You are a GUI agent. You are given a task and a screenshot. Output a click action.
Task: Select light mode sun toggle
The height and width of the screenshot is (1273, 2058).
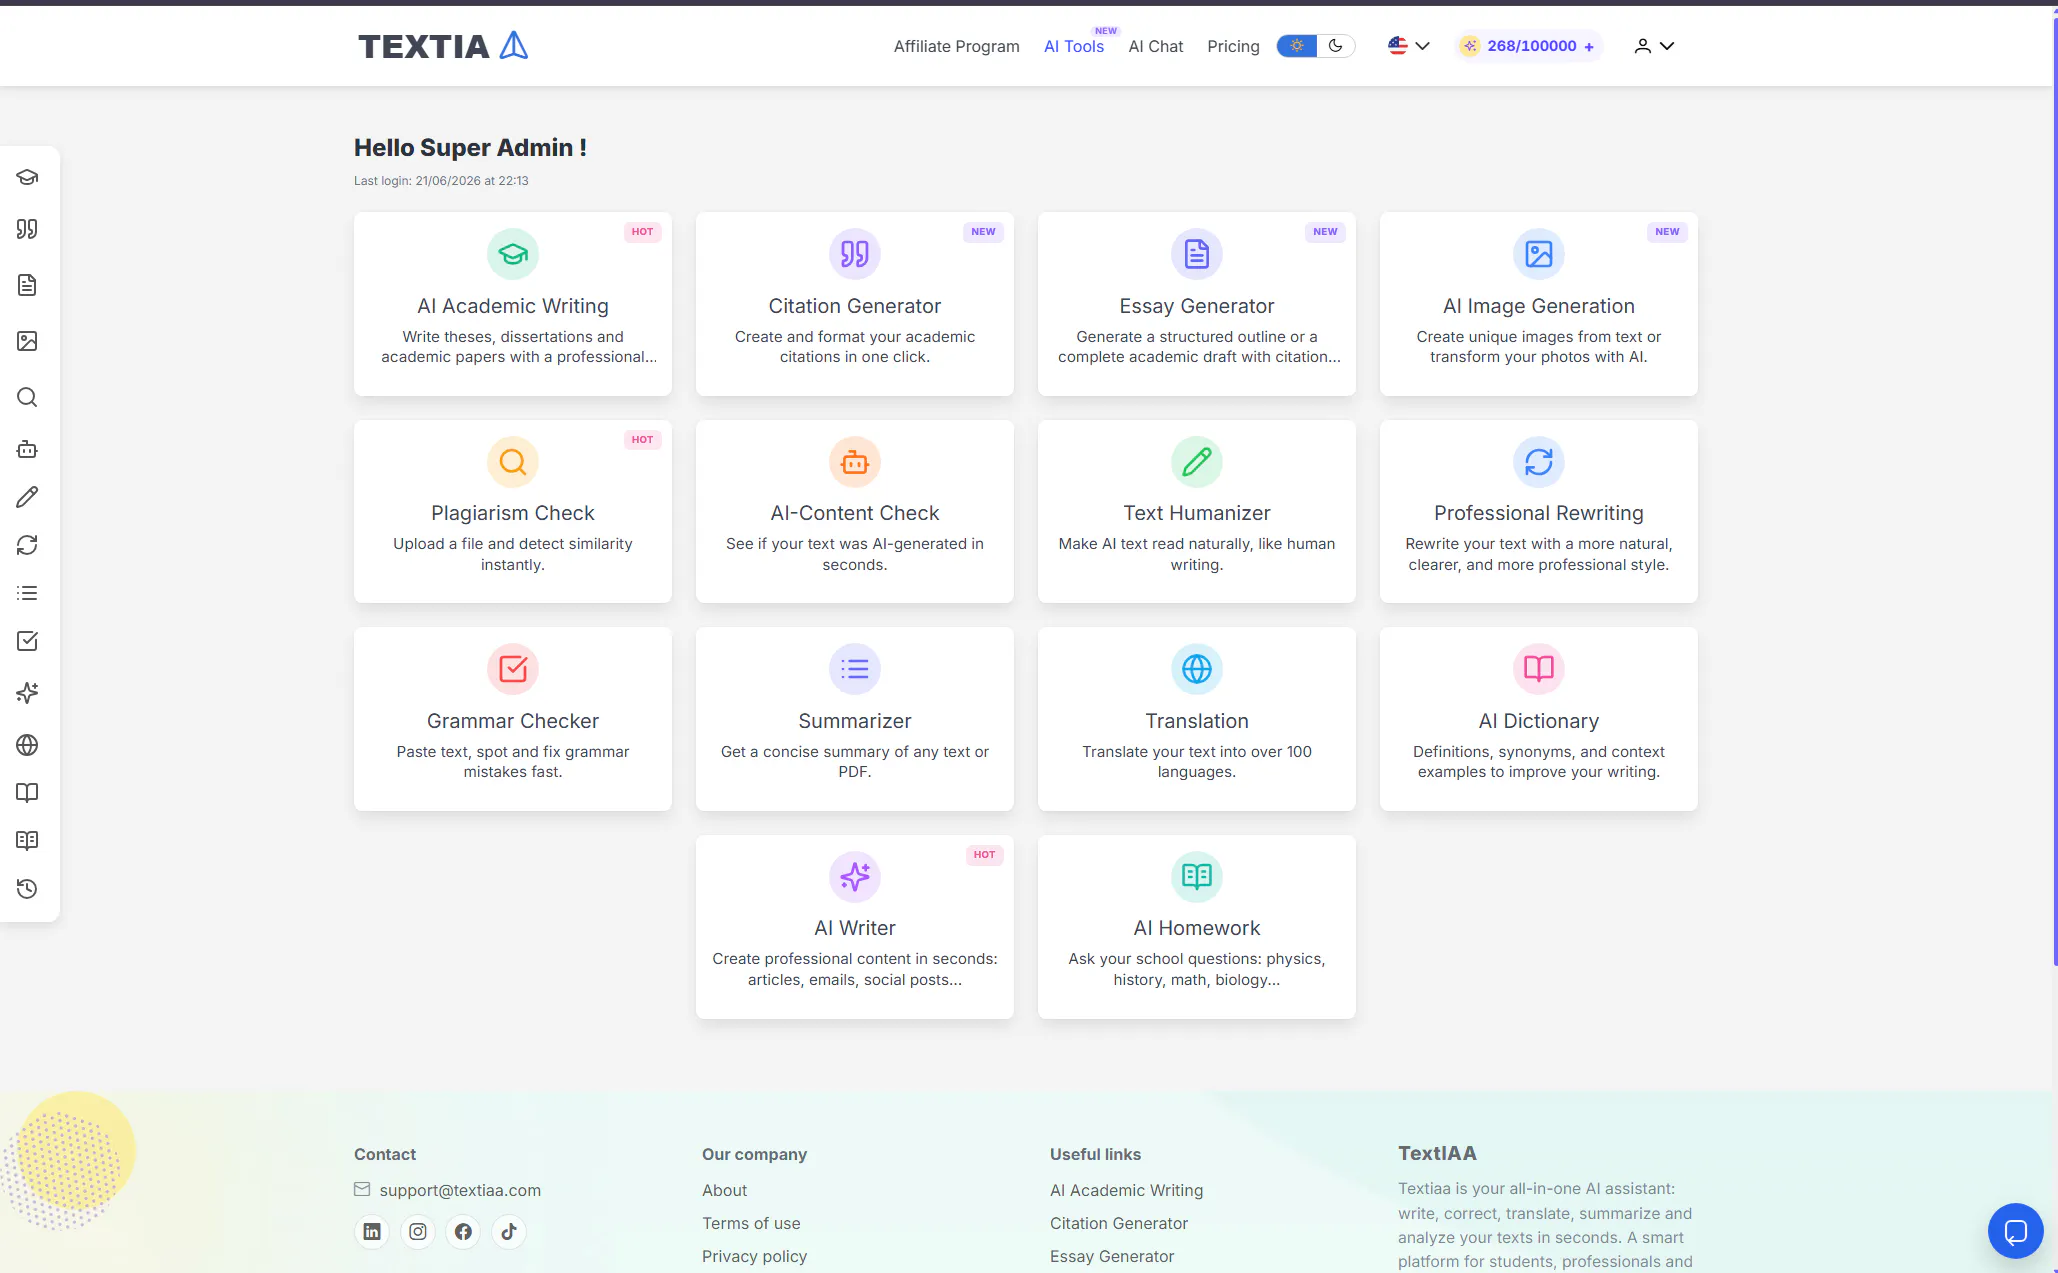tap(1297, 46)
